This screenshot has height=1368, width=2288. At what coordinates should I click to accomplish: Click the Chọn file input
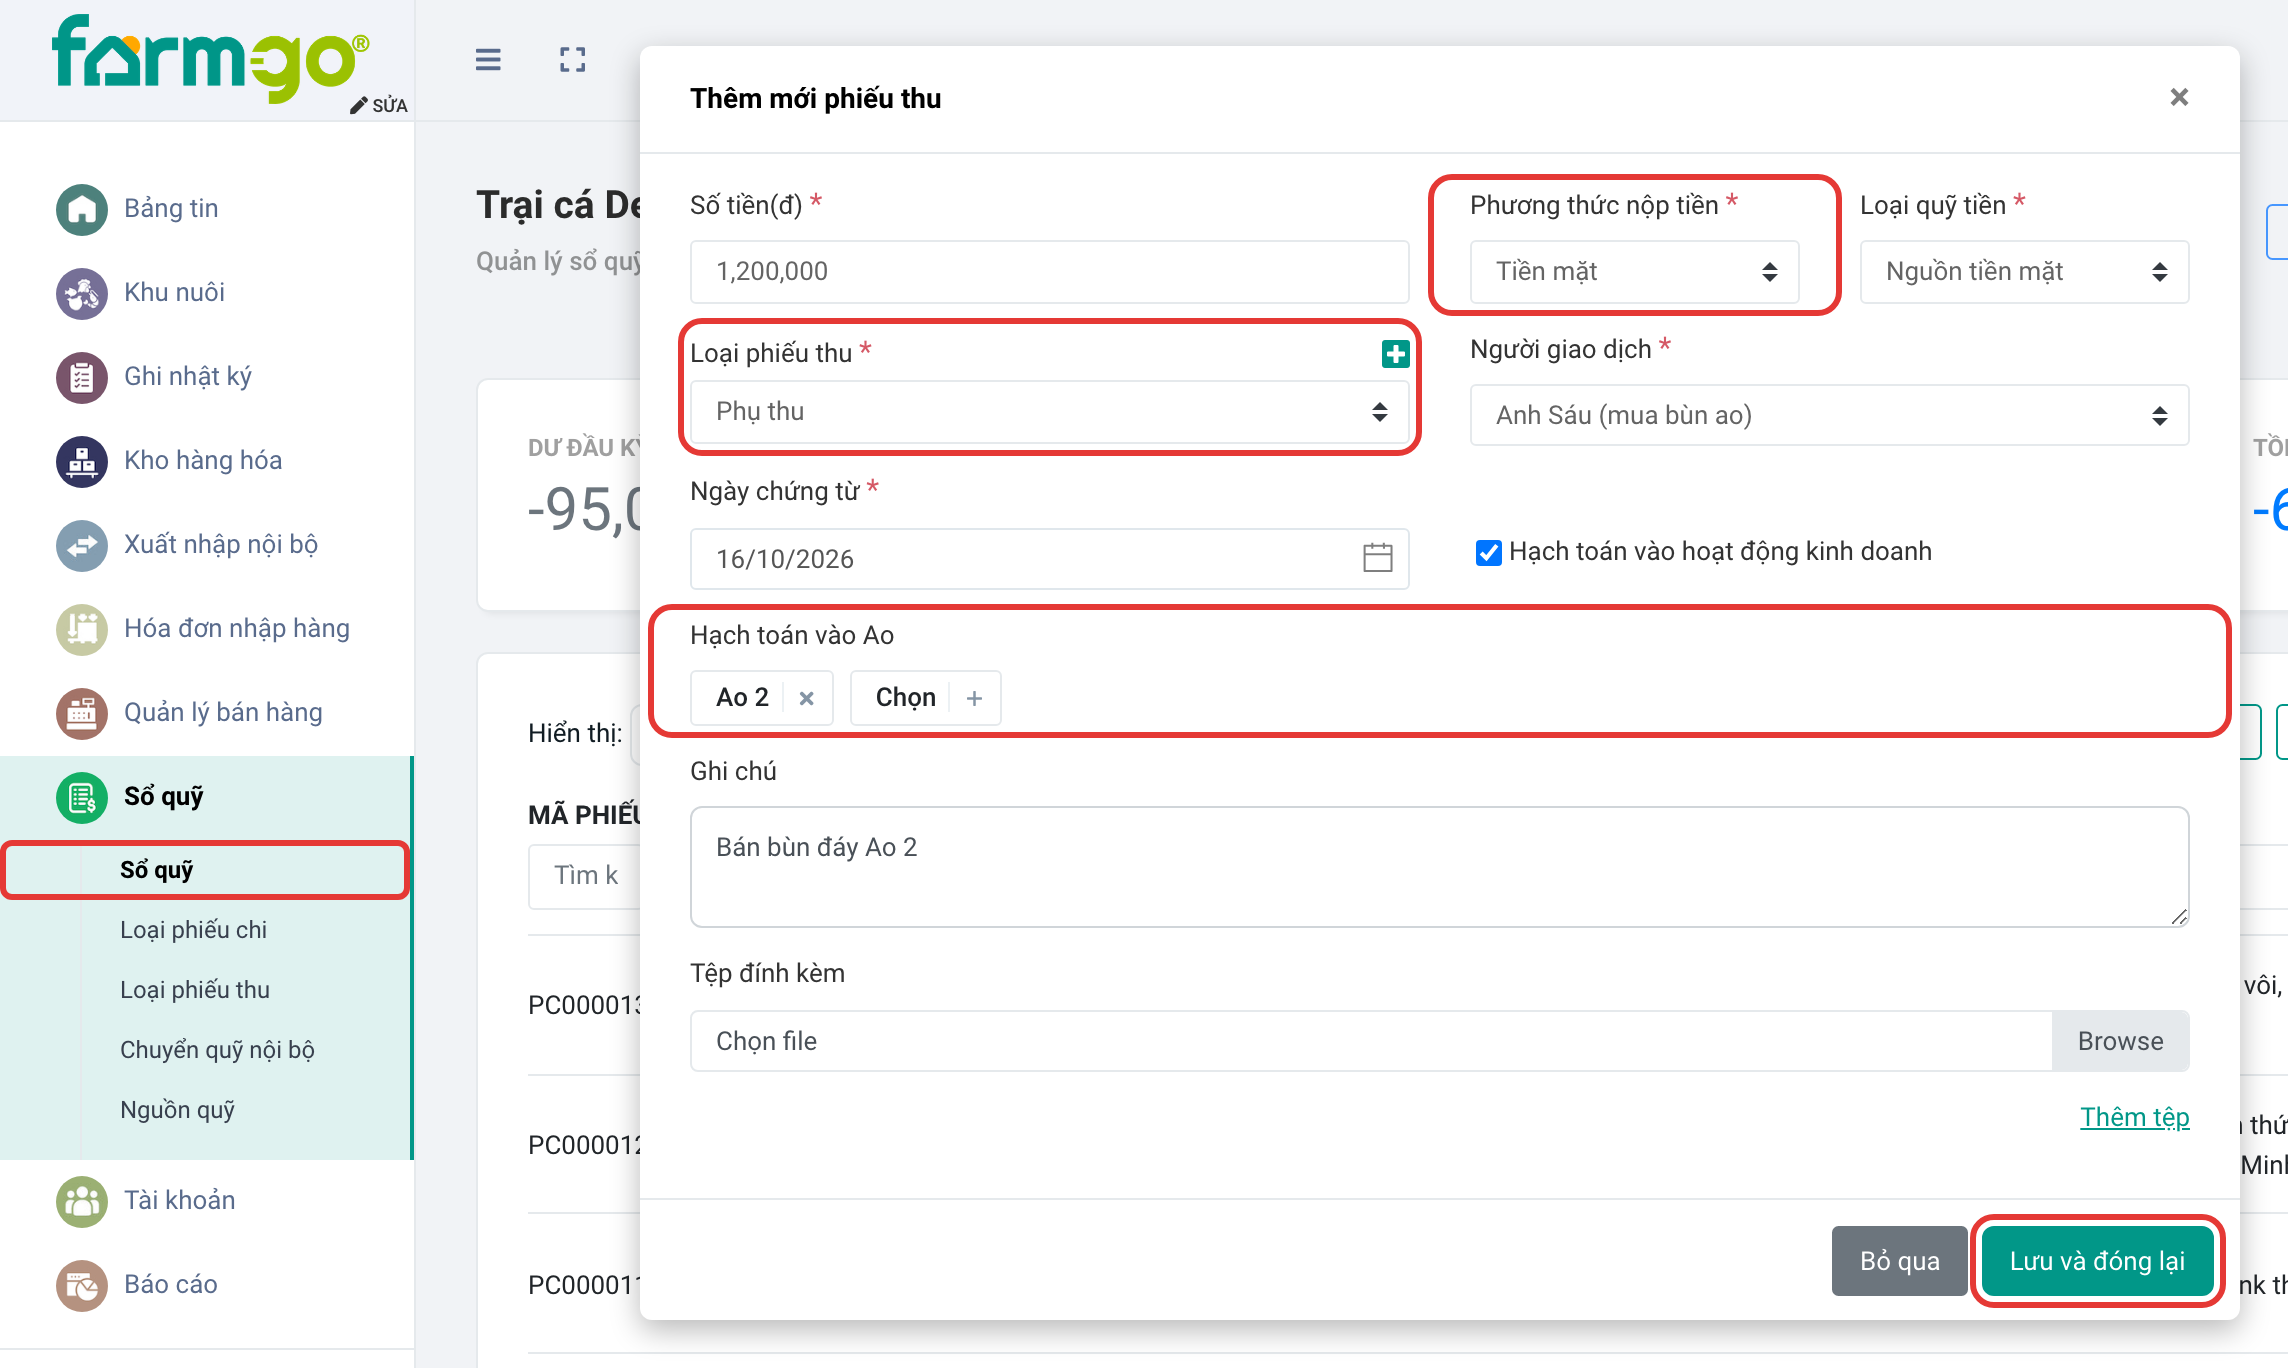[1371, 1041]
